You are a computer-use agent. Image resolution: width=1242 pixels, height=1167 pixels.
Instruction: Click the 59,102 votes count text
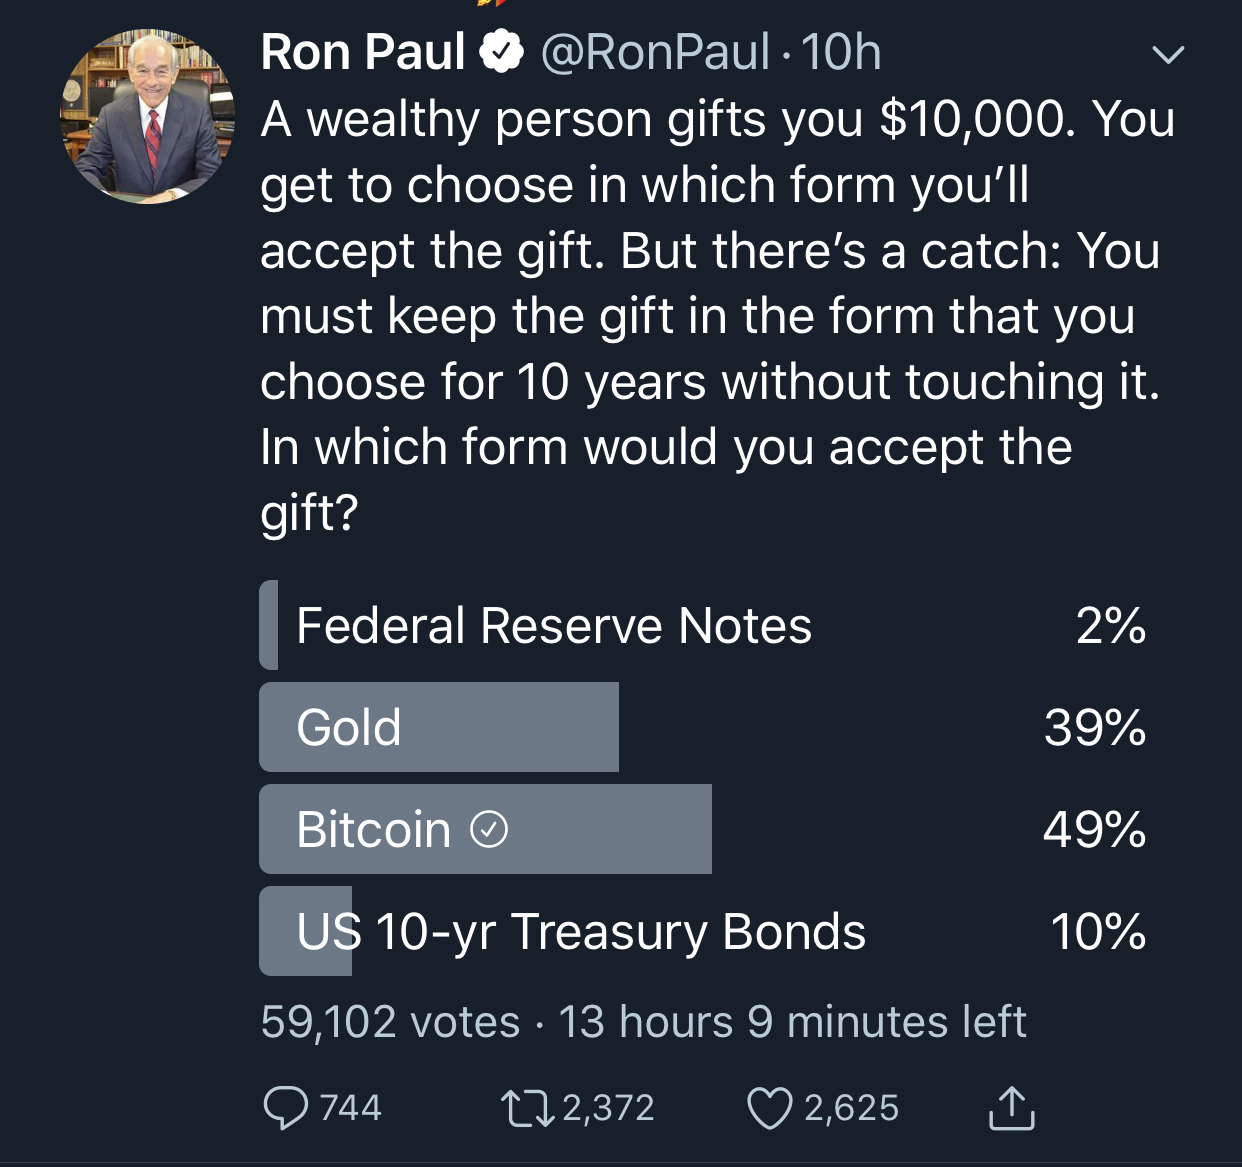pyautogui.click(x=390, y=1022)
